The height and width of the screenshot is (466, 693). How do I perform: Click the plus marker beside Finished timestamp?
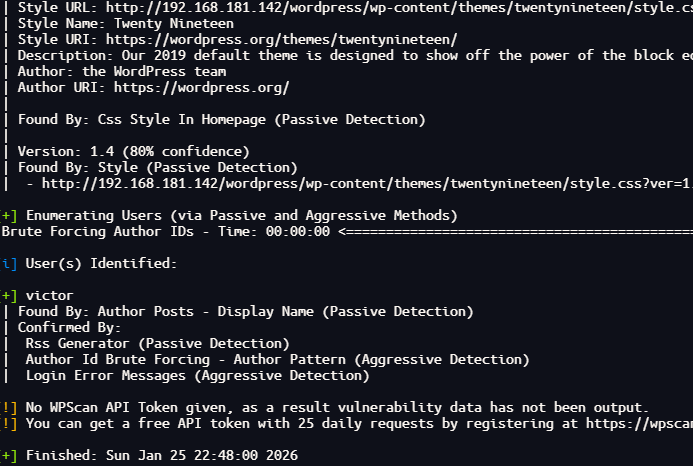point(9,455)
